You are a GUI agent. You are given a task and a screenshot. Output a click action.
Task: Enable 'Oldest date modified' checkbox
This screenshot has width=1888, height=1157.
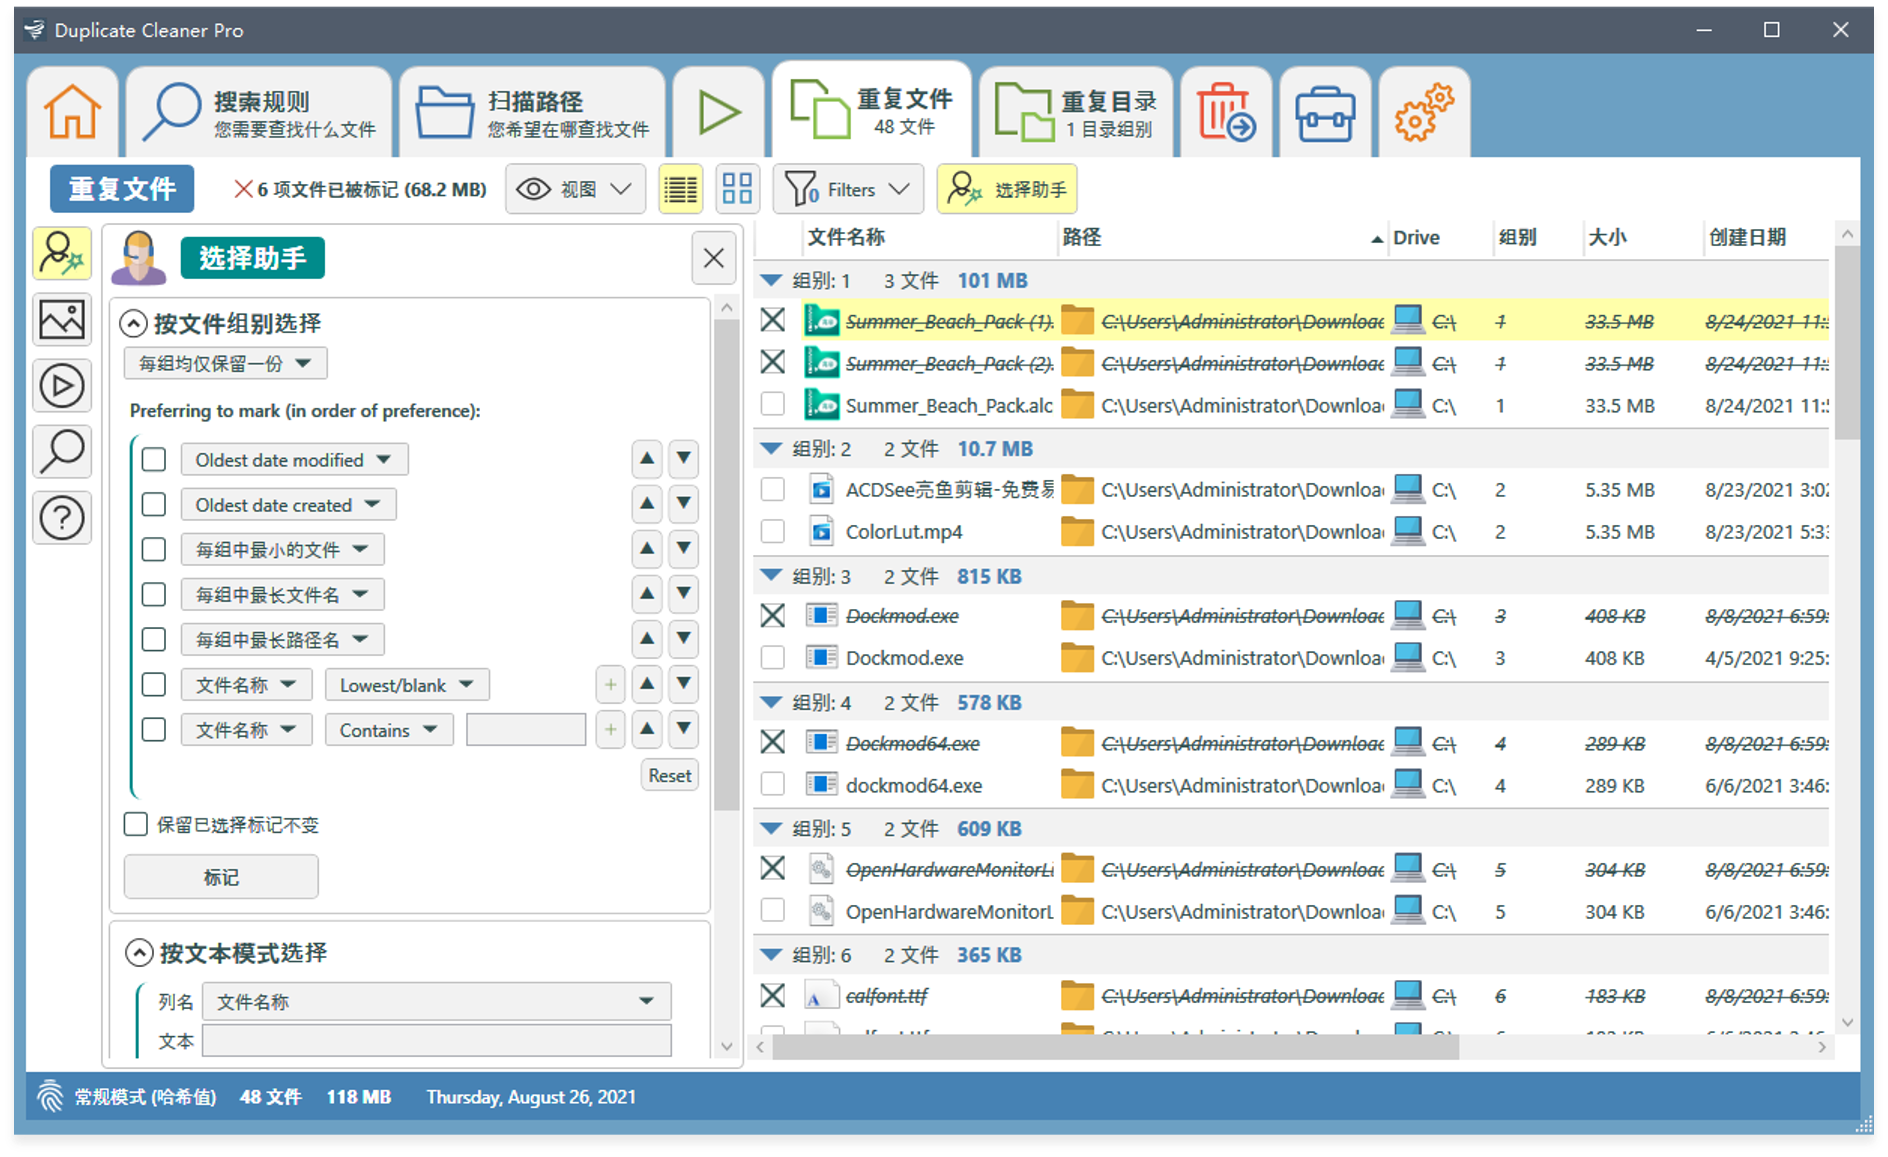[x=154, y=460]
